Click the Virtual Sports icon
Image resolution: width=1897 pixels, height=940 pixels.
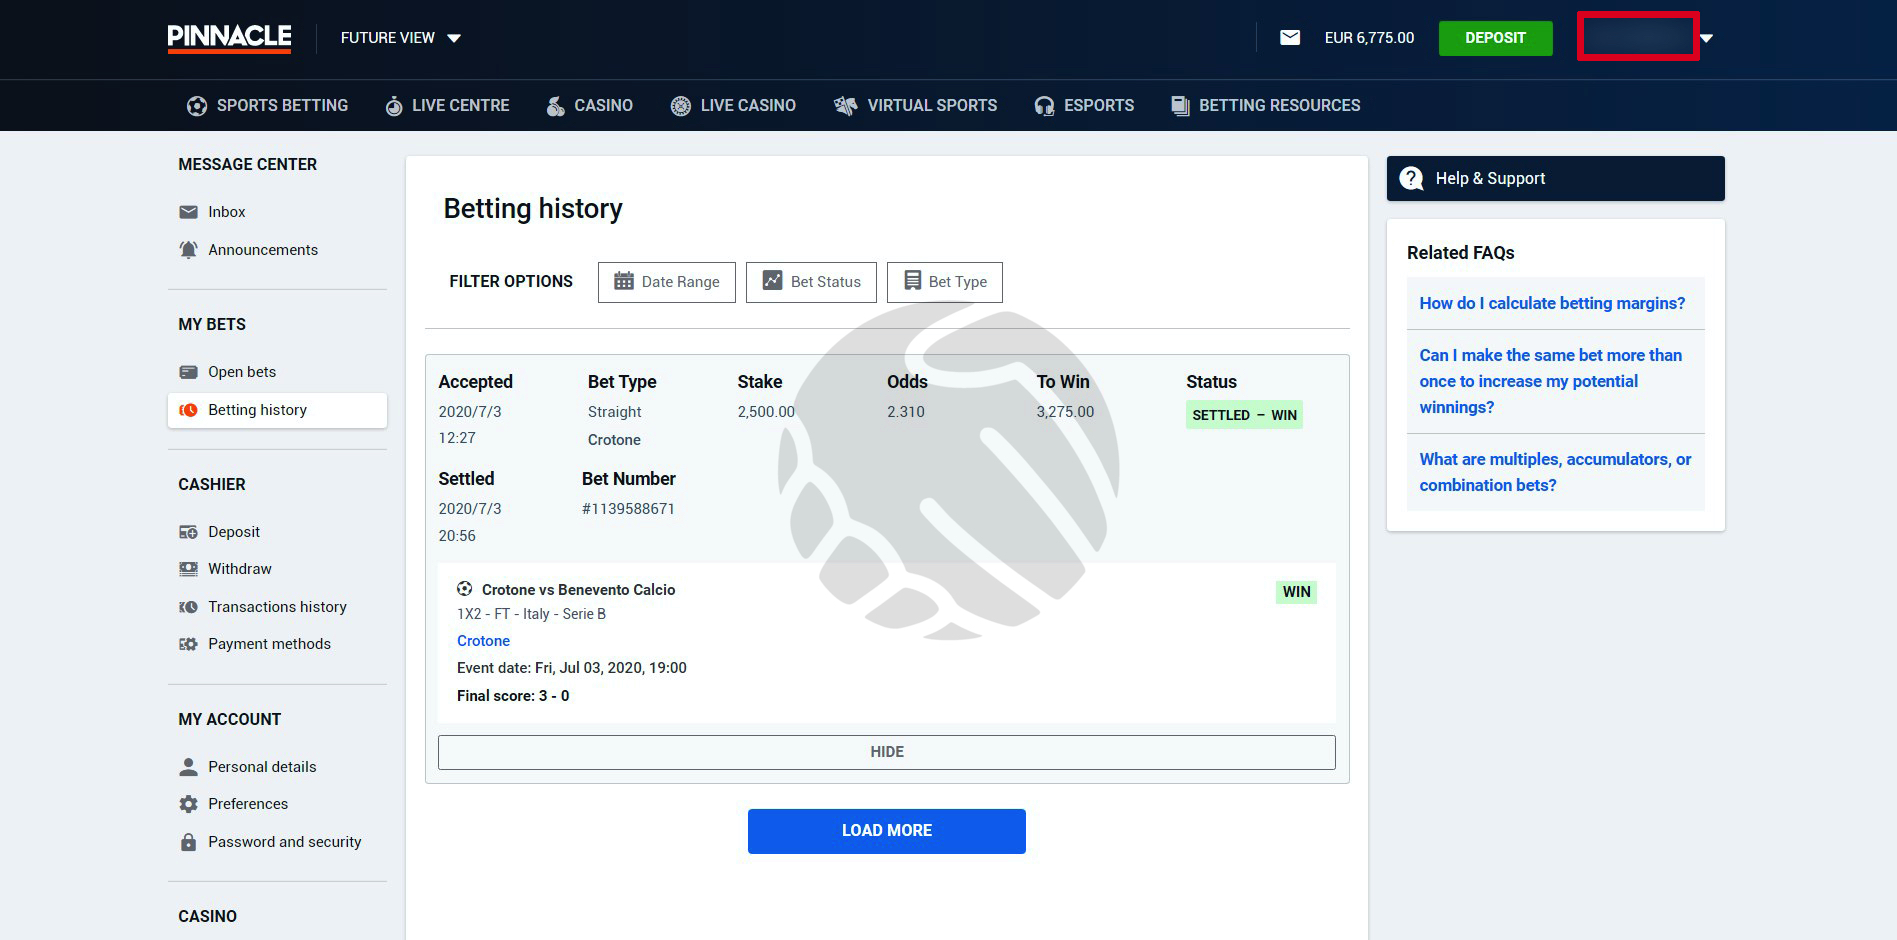click(x=845, y=106)
